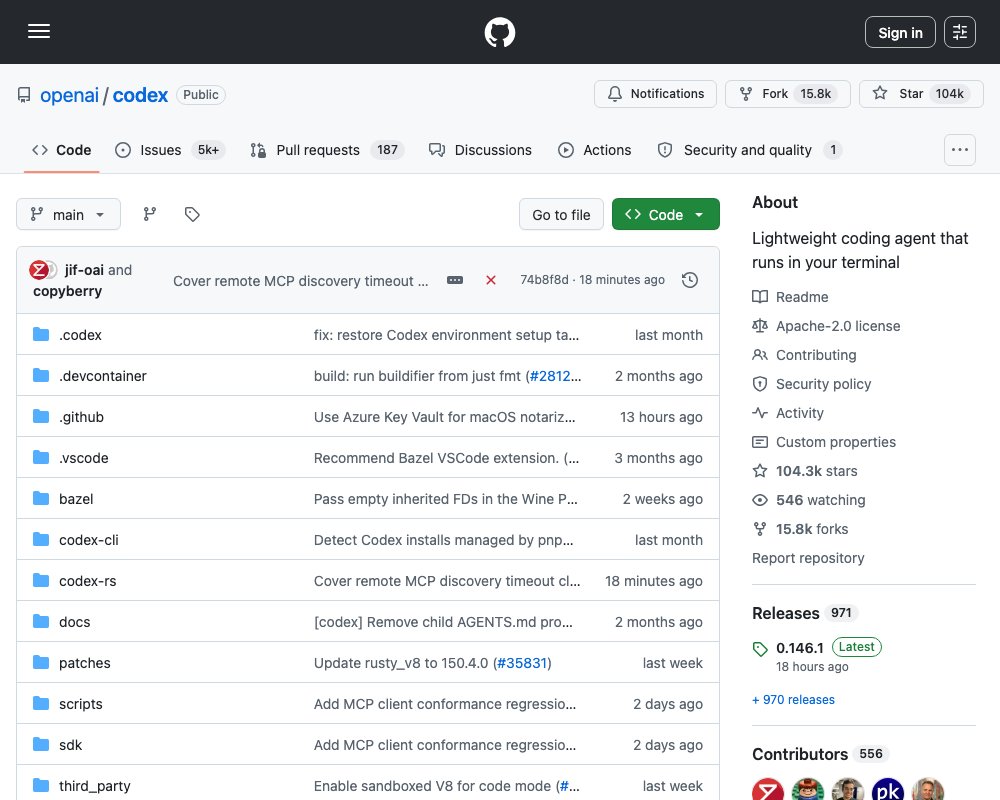The image size is (1000, 800).
Task: Open commit 74b8f8d link
Action: pyautogui.click(x=544, y=280)
